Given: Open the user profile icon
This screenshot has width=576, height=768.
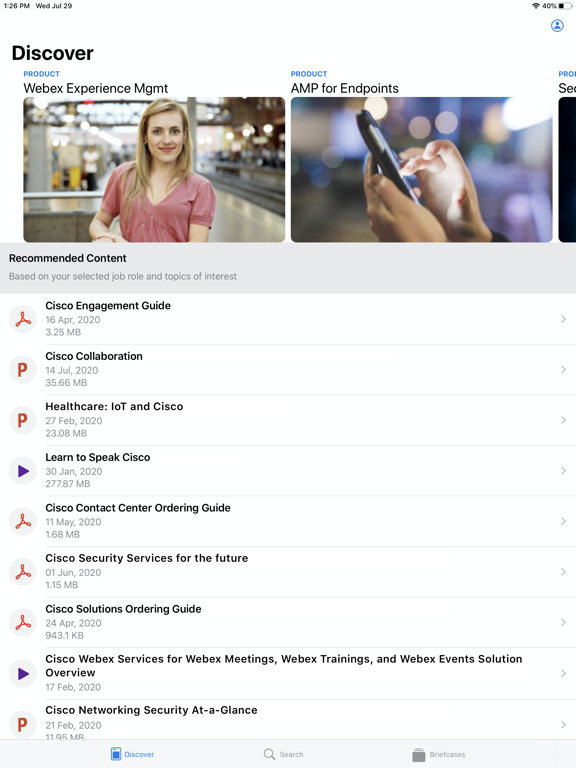Looking at the screenshot, I should pyautogui.click(x=557, y=25).
